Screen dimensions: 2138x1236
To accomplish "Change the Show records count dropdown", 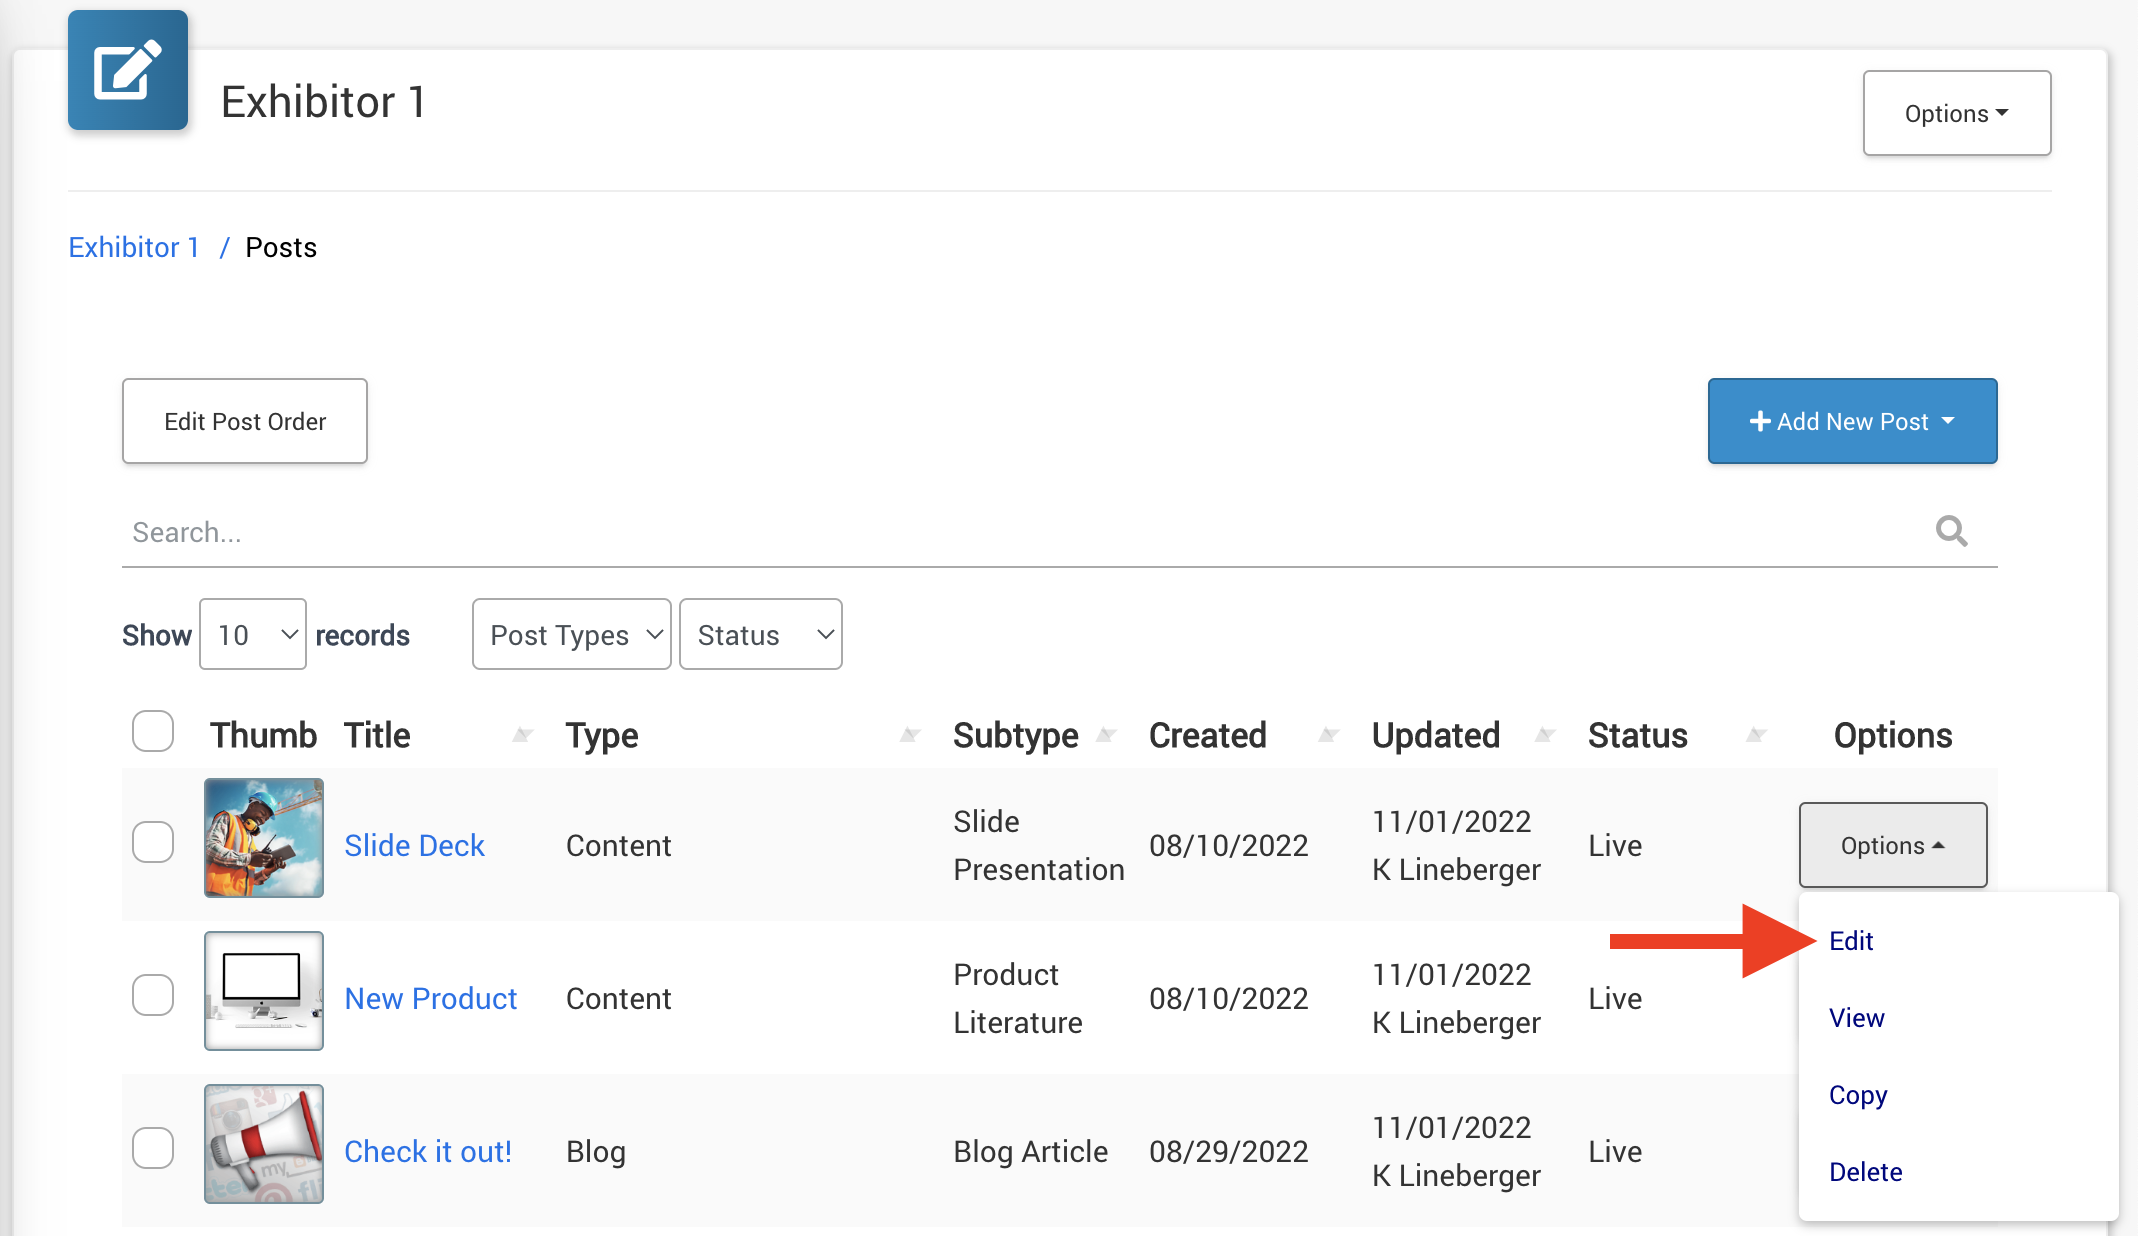I will [x=253, y=634].
